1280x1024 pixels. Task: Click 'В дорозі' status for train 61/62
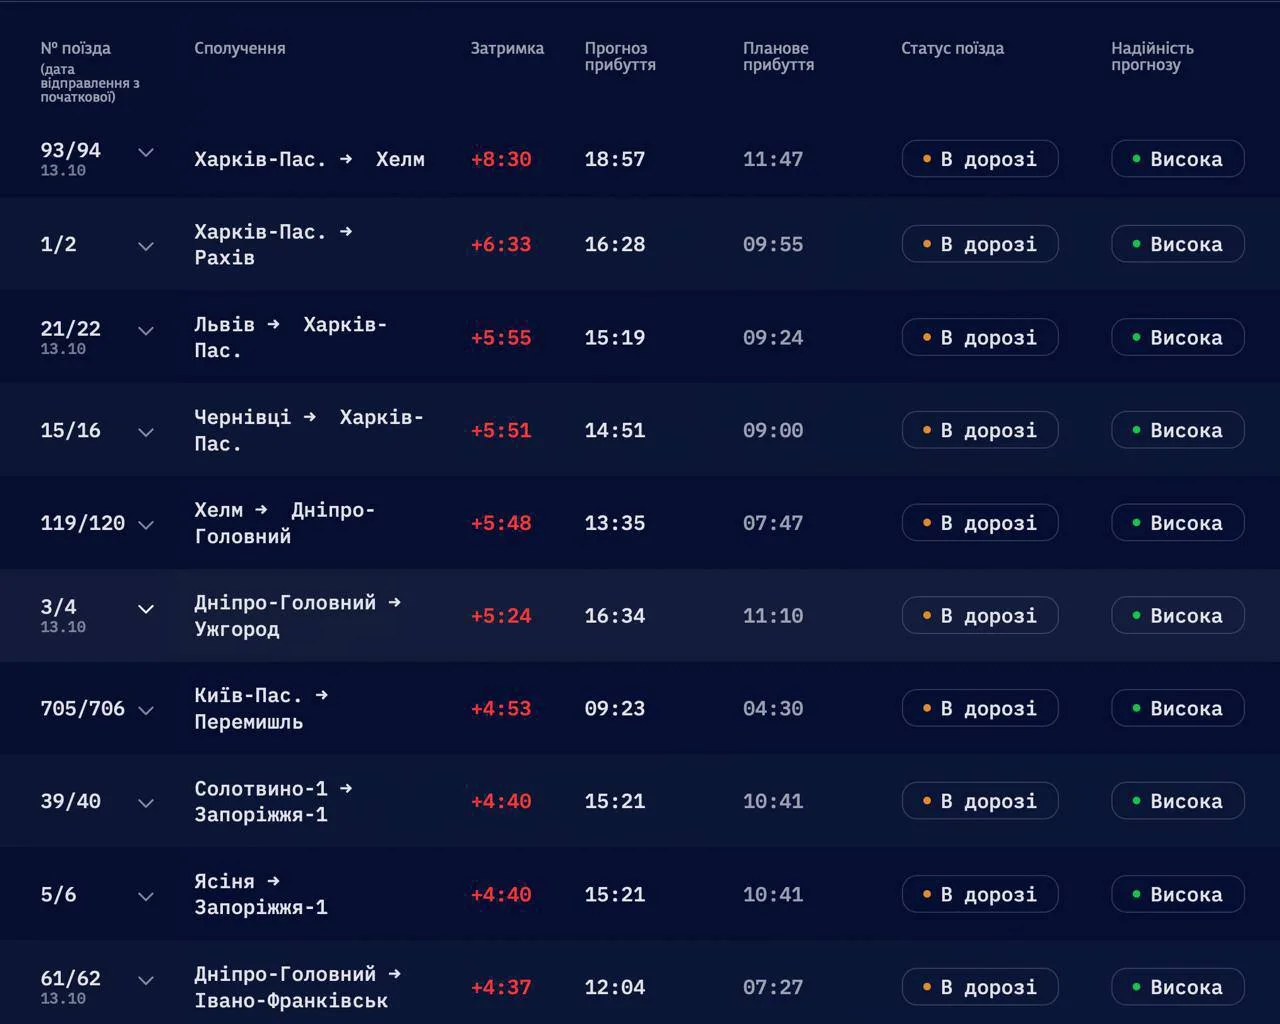[980, 987]
